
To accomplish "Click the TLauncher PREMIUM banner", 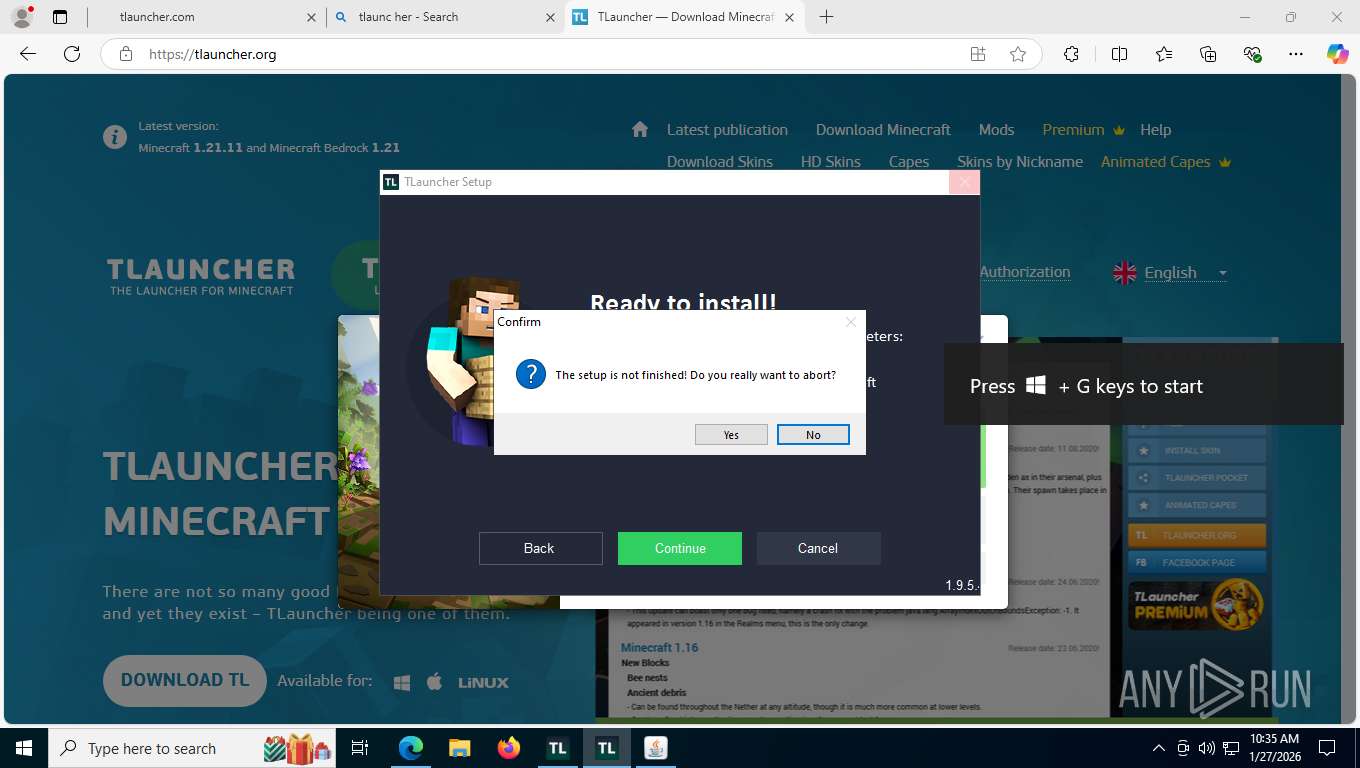I will pos(1196,605).
